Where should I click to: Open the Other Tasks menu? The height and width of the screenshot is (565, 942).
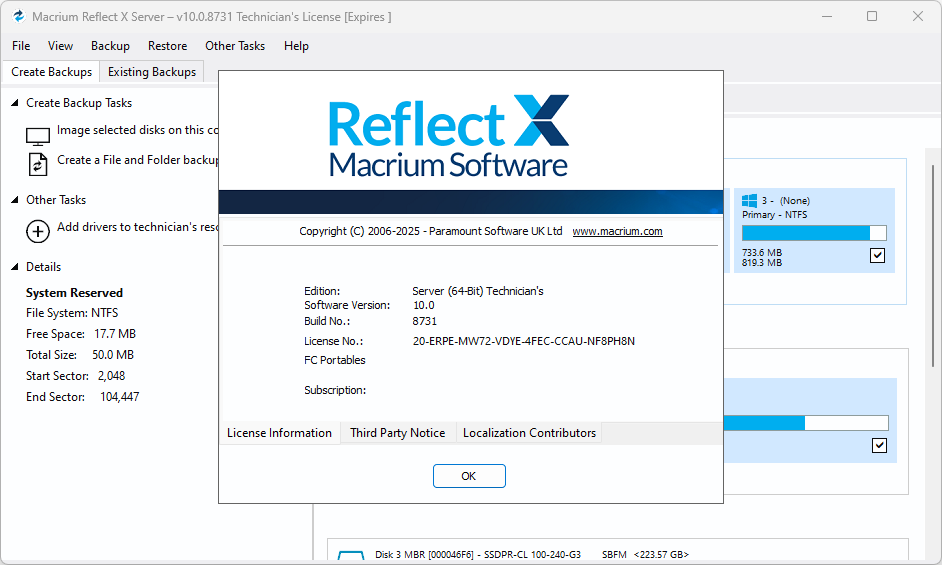(235, 46)
